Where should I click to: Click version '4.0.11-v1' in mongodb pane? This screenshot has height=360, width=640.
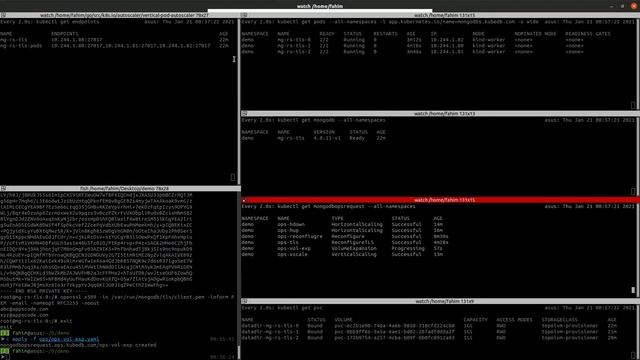click(327, 138)
